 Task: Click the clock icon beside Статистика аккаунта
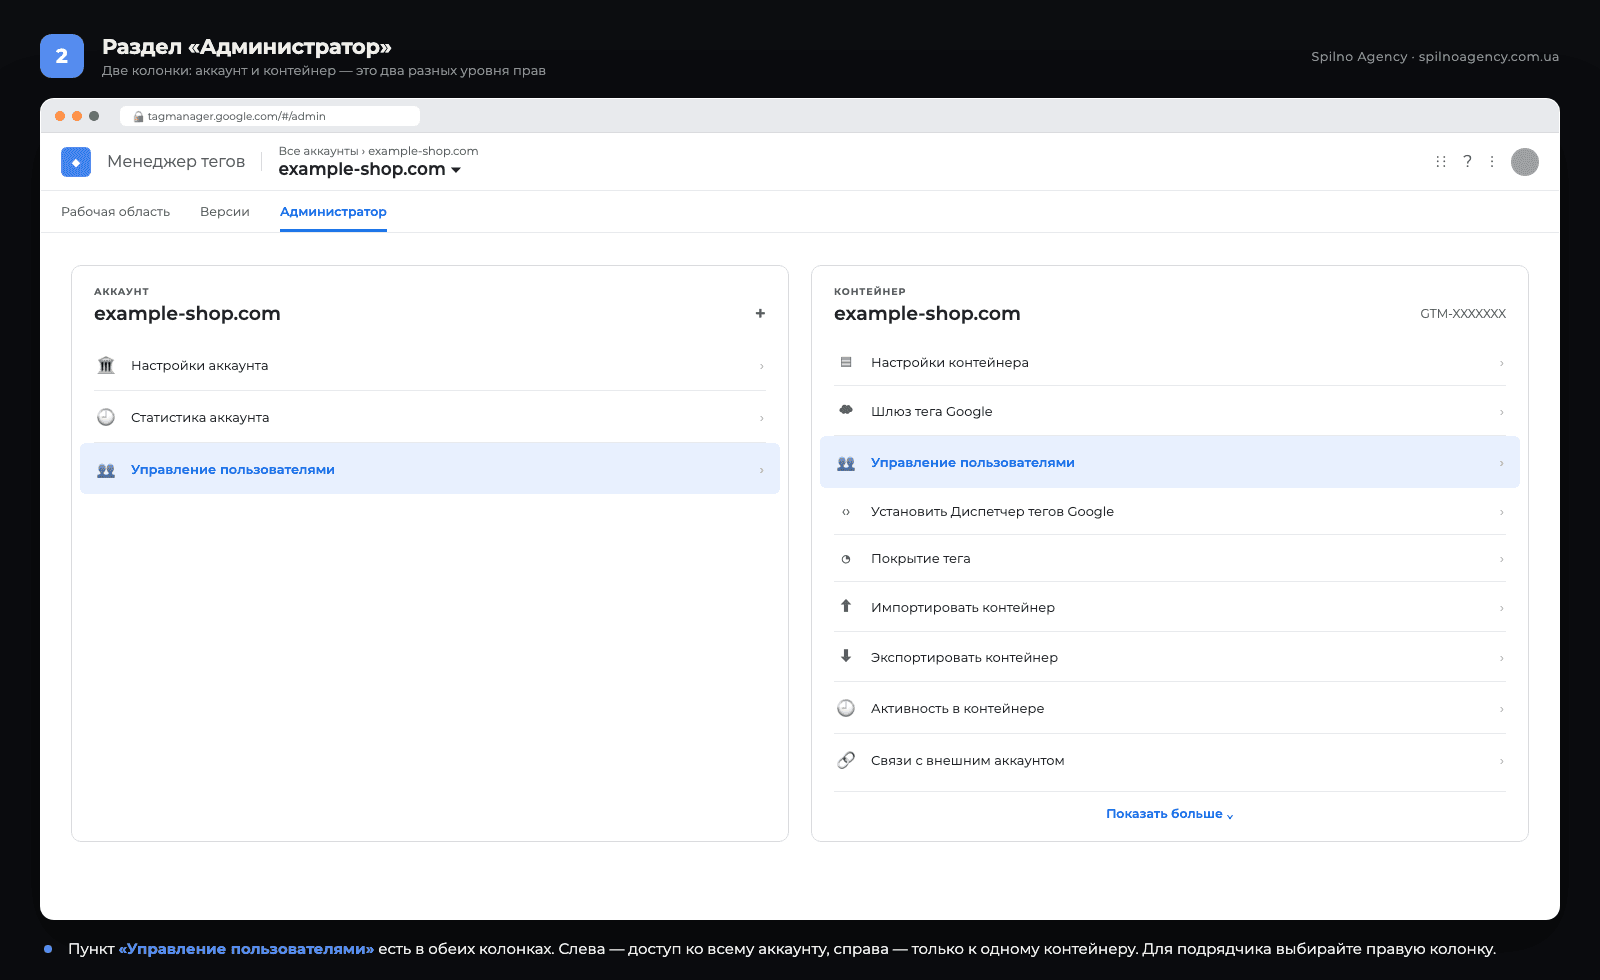[106, 417]
